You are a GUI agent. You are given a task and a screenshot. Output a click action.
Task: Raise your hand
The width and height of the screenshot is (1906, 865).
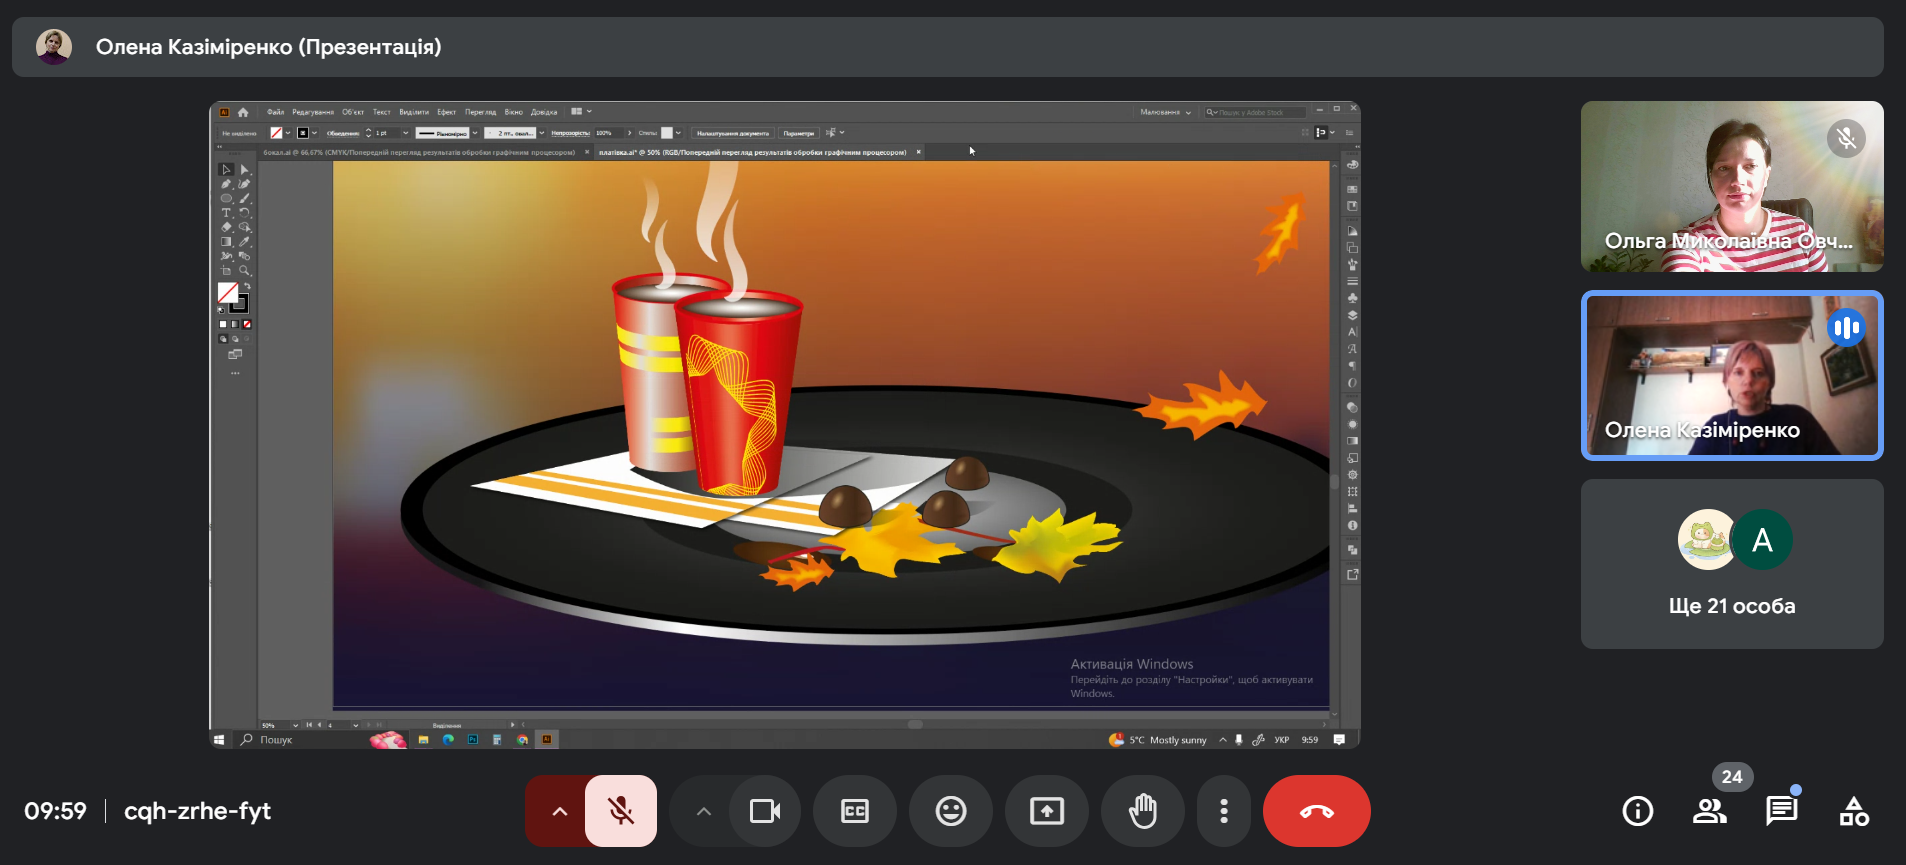click(x=1143, y=811)
